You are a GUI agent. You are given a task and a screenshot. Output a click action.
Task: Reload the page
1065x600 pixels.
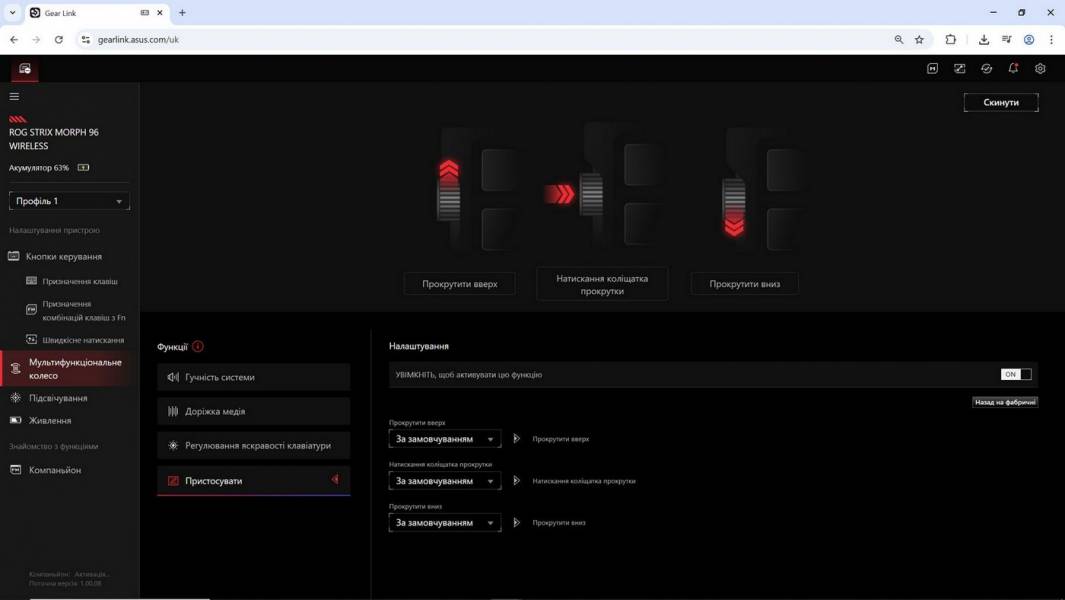coord(58,39)
